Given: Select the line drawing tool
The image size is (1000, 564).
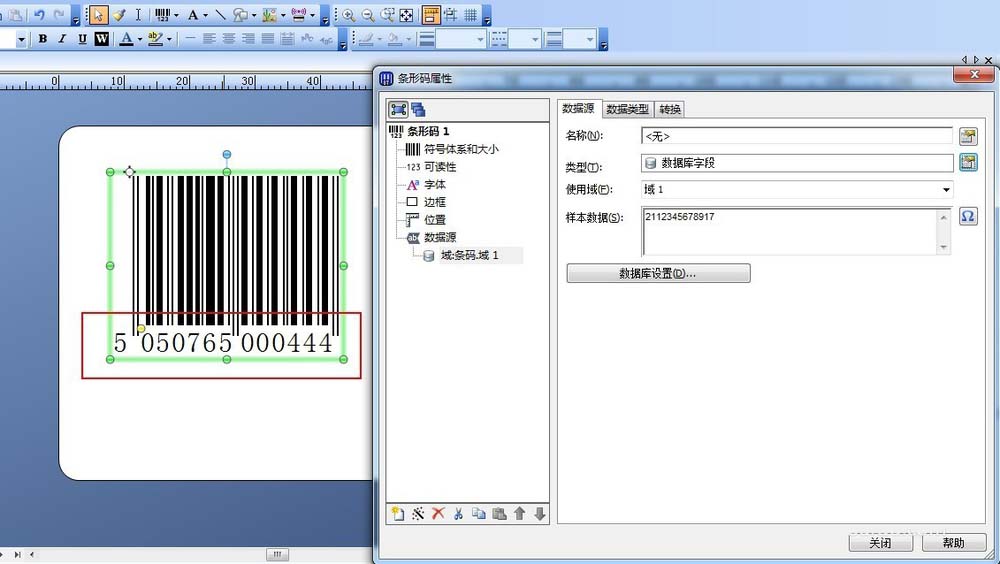Looking at the screenshot, I should (x=220, y=15).
